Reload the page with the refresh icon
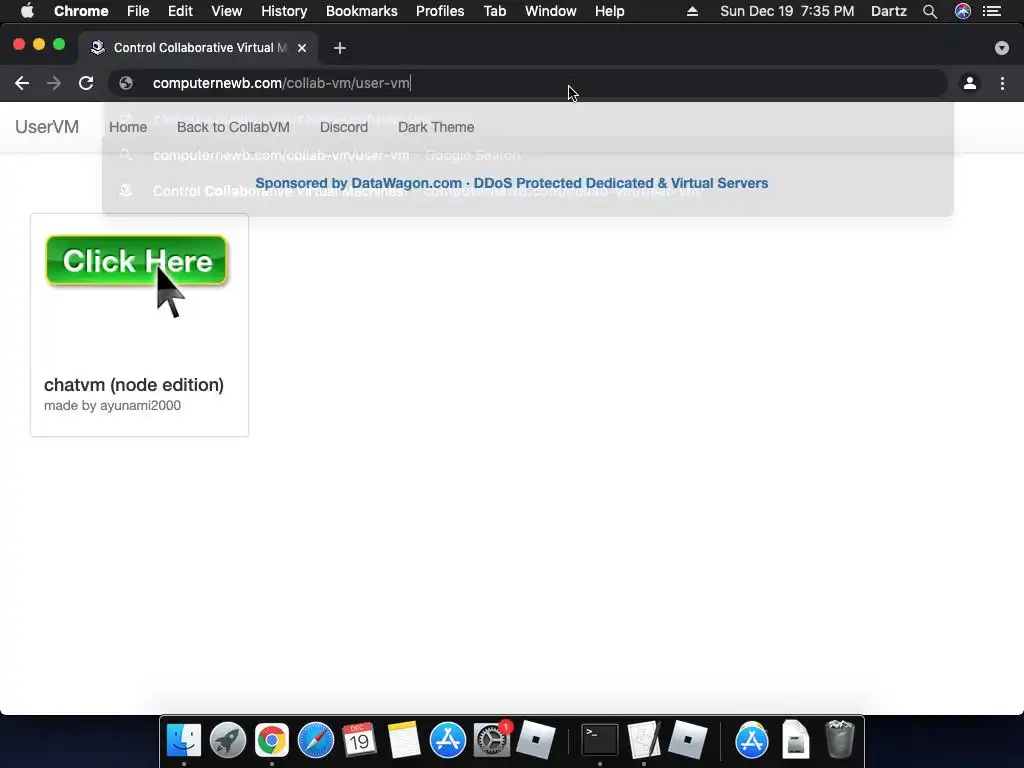The image size is (1024, 768). pyautogui.click(x=86, y=83)
